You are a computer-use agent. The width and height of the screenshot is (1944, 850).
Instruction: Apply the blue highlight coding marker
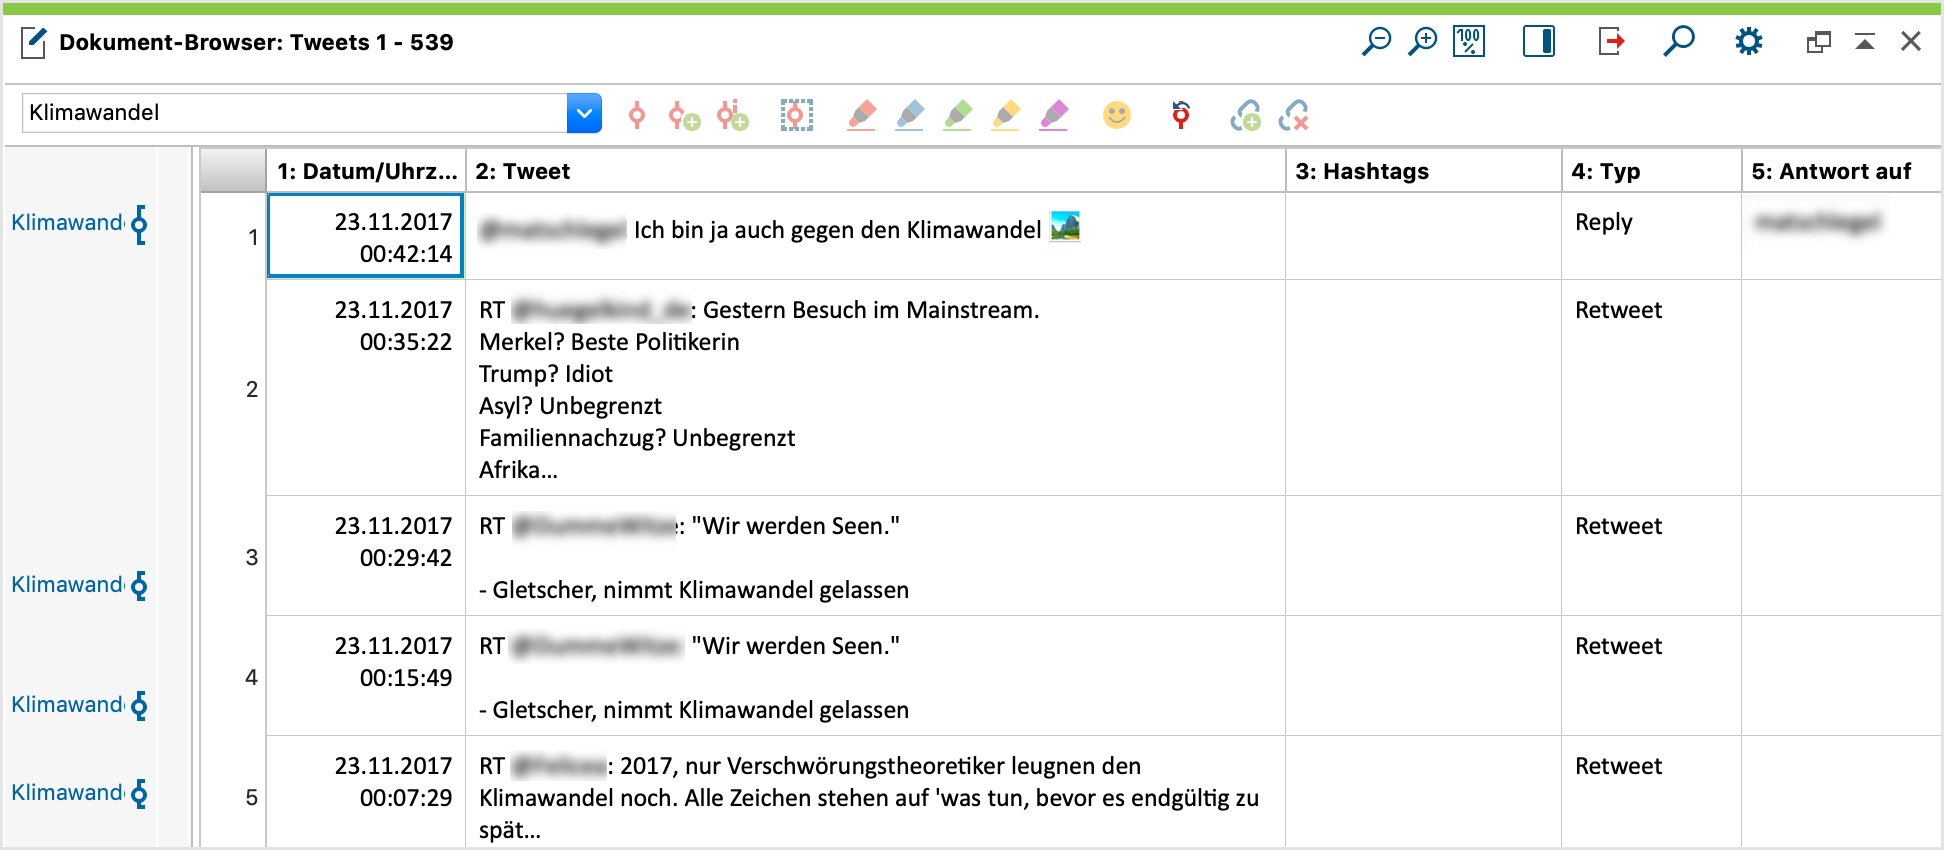(909, 116)
